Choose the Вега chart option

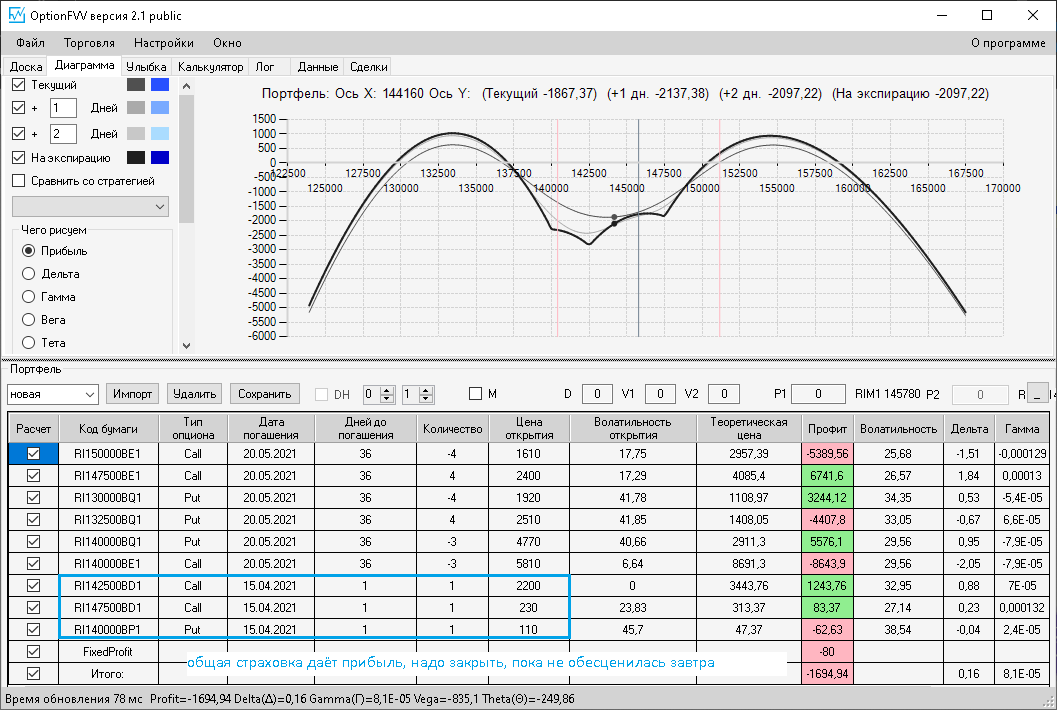click(x=28, y=320)
